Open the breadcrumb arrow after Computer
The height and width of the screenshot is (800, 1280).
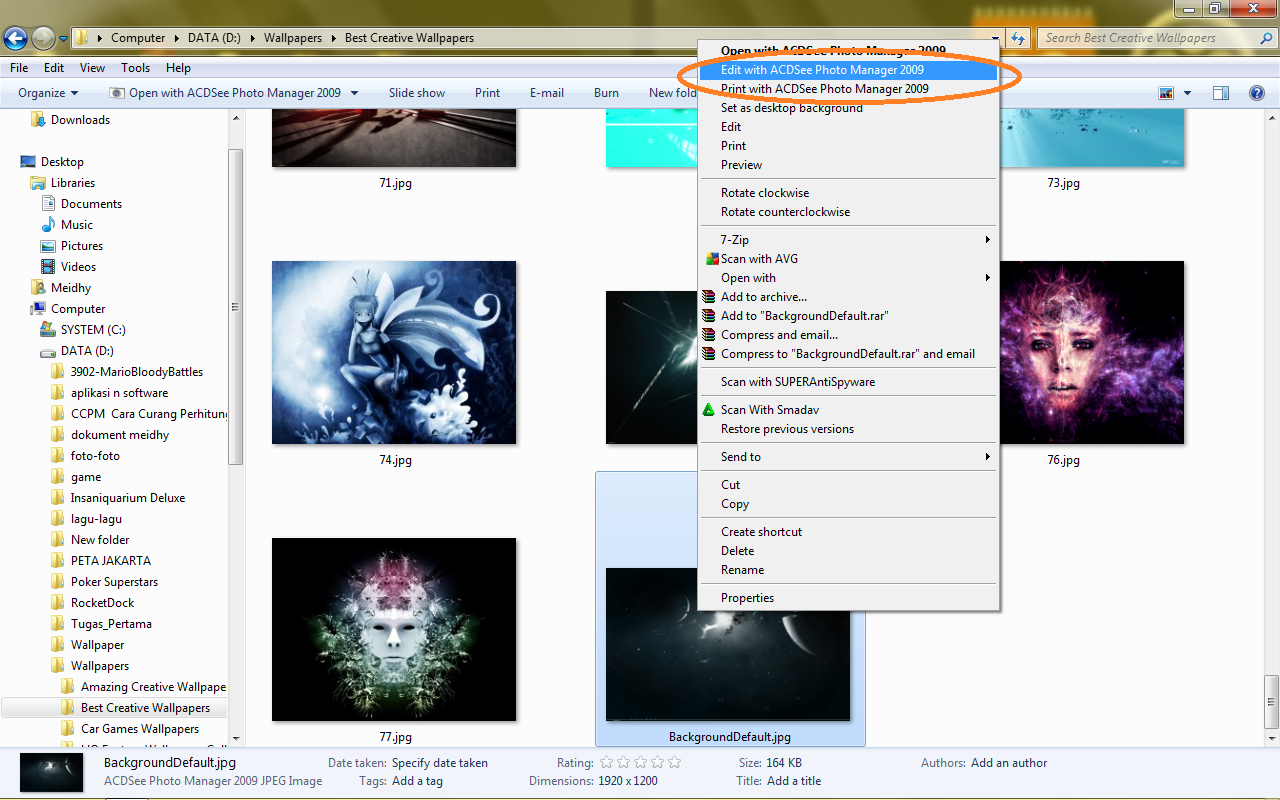(177, 38)
